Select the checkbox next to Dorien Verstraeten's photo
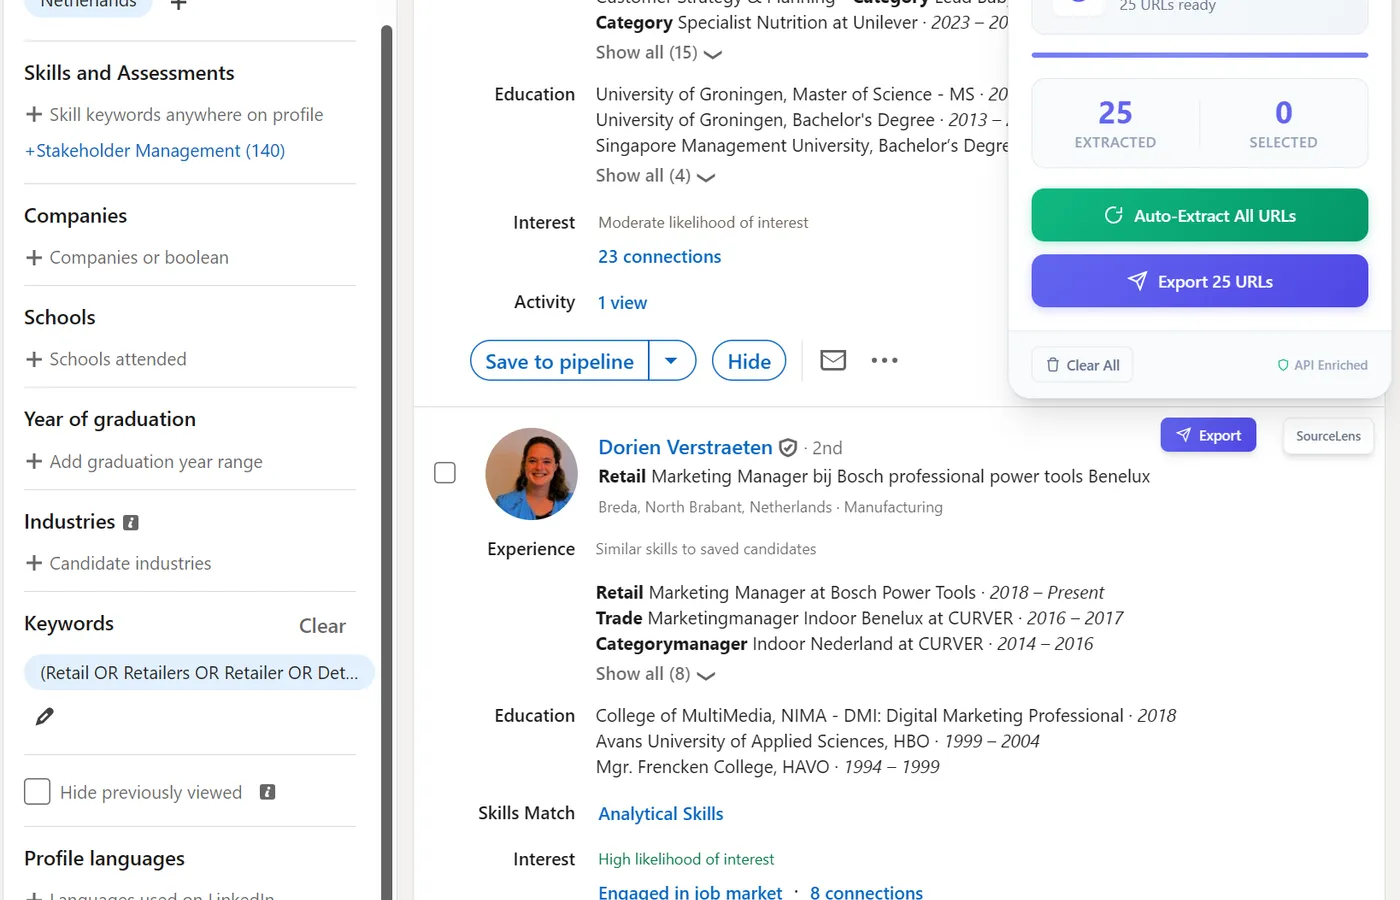1400x900 pixels. pos(444,472)
